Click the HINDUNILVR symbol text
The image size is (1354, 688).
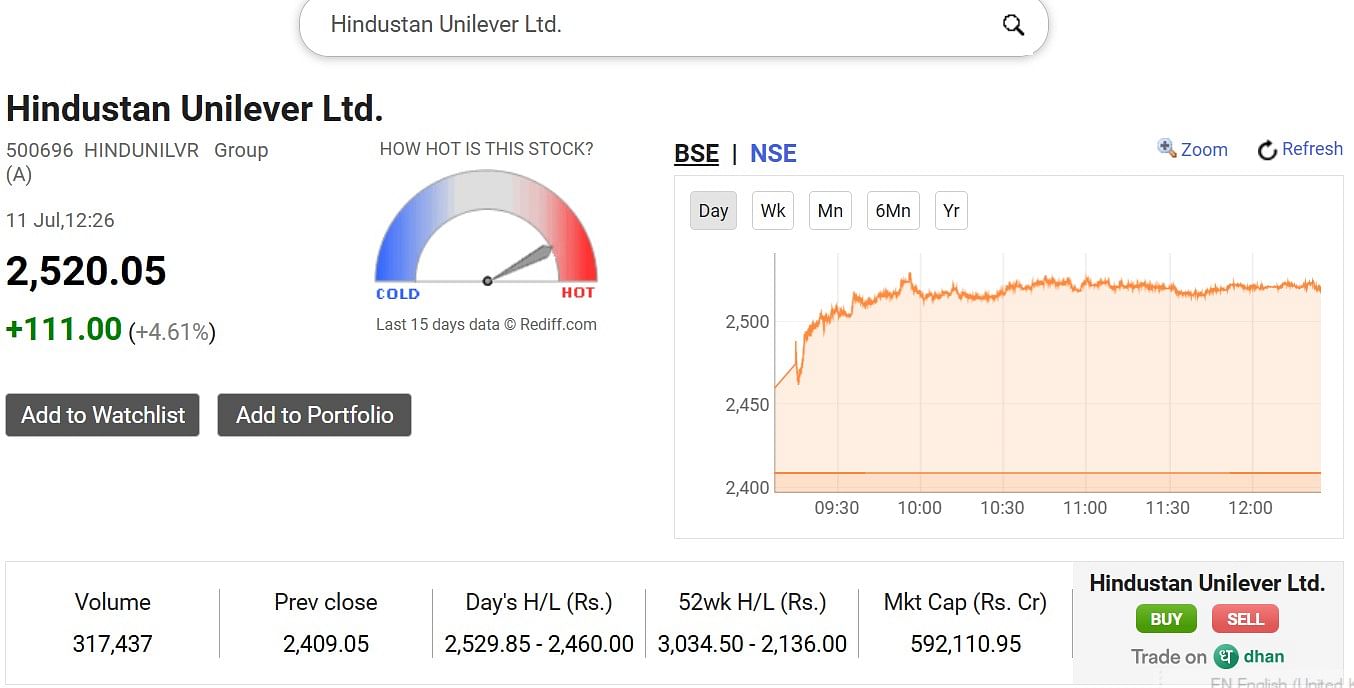(142, 150)
